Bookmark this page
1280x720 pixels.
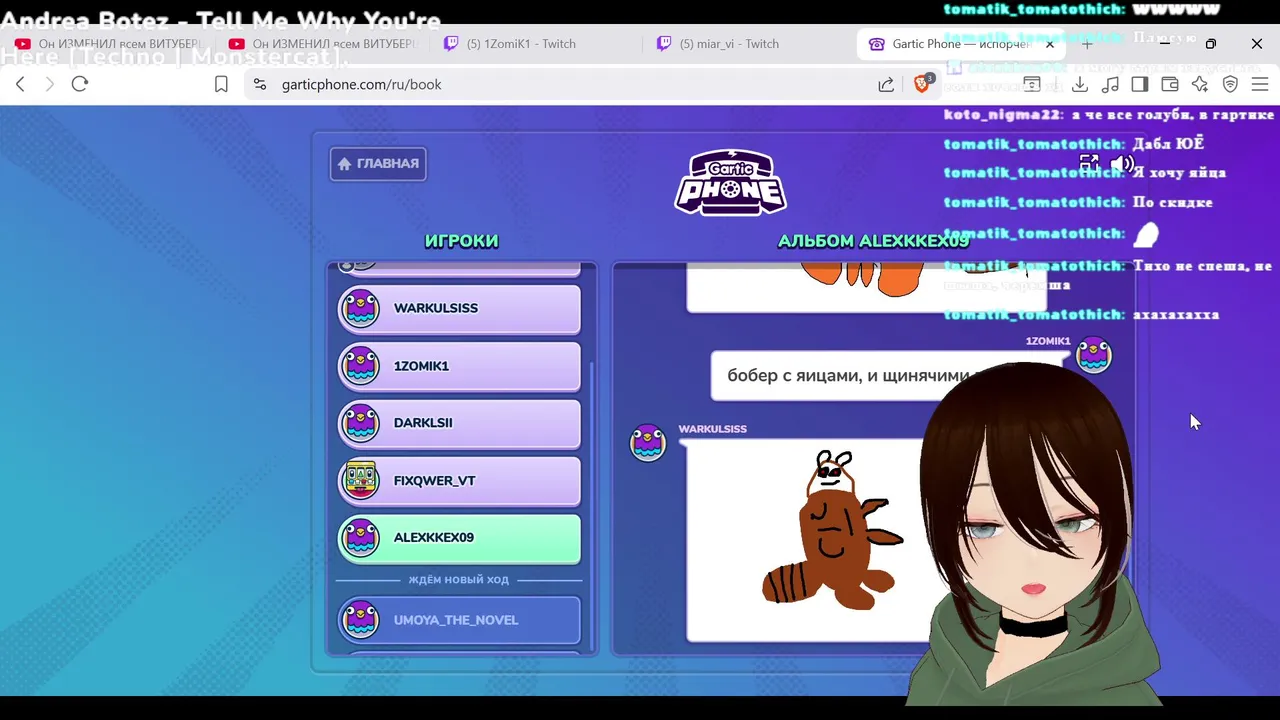coord(221,84)
